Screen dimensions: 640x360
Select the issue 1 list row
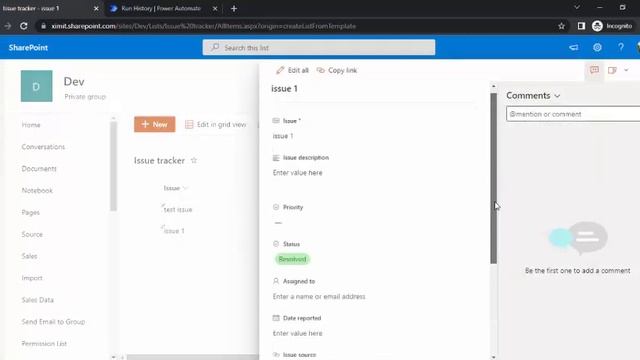[x=174, y=231]
